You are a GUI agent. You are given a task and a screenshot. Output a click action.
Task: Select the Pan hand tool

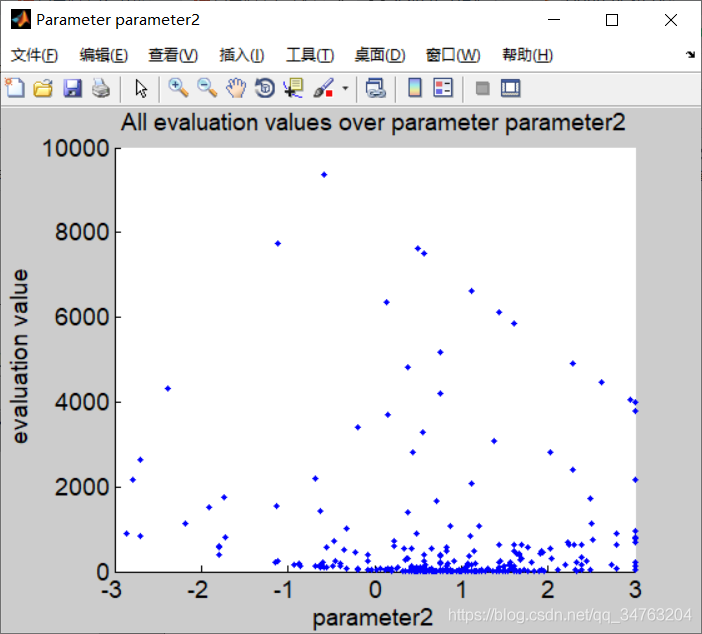click(x=236, y=88)
